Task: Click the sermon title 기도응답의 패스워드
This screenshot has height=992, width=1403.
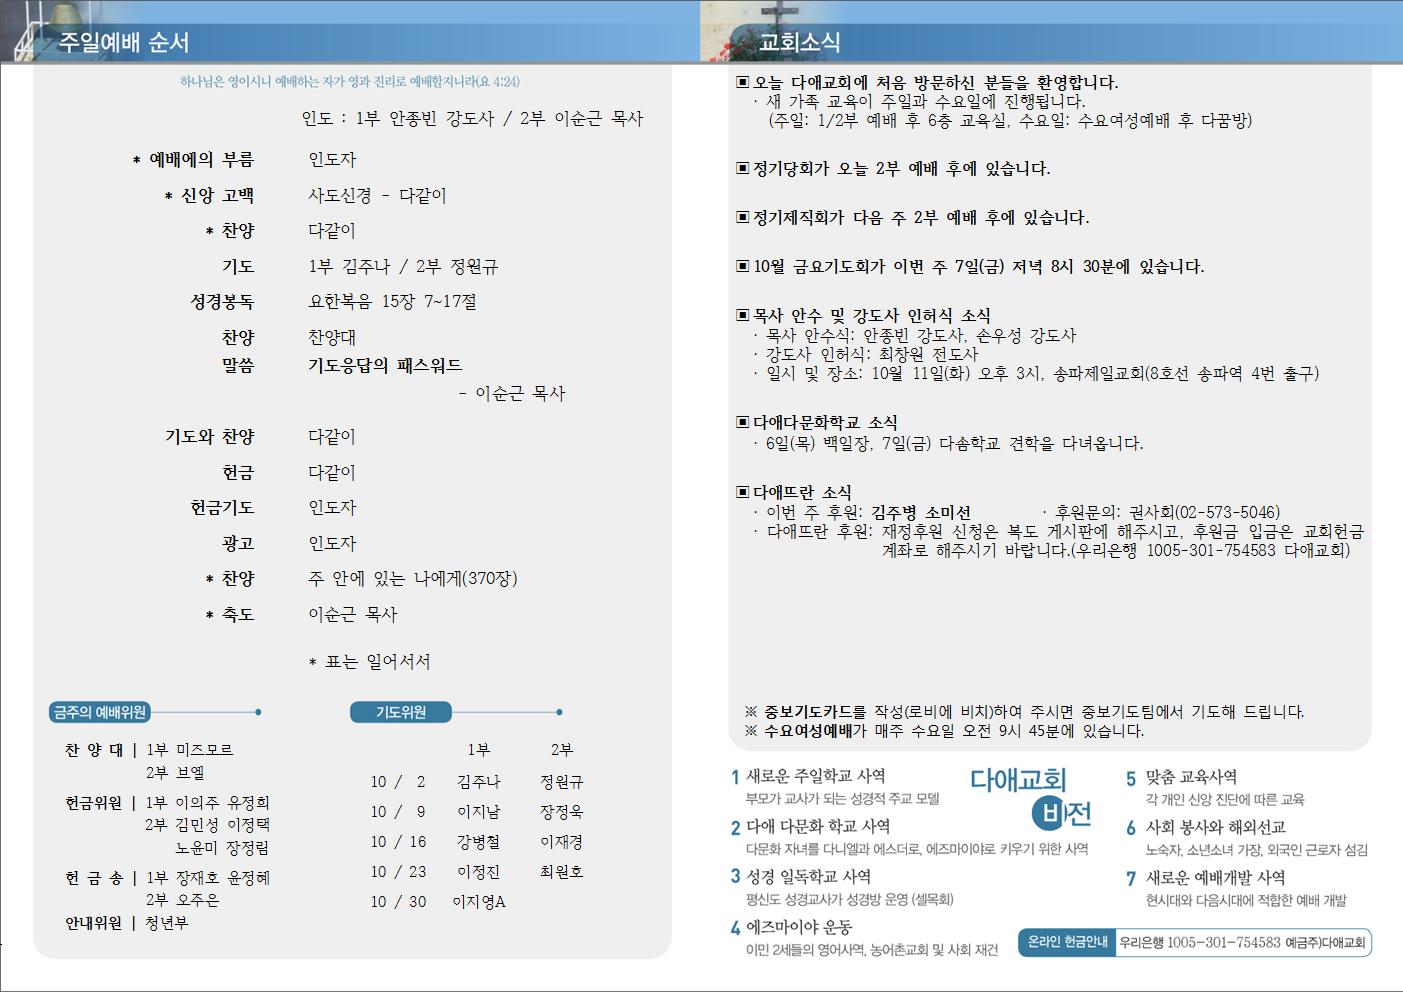Action: [385, 365]
